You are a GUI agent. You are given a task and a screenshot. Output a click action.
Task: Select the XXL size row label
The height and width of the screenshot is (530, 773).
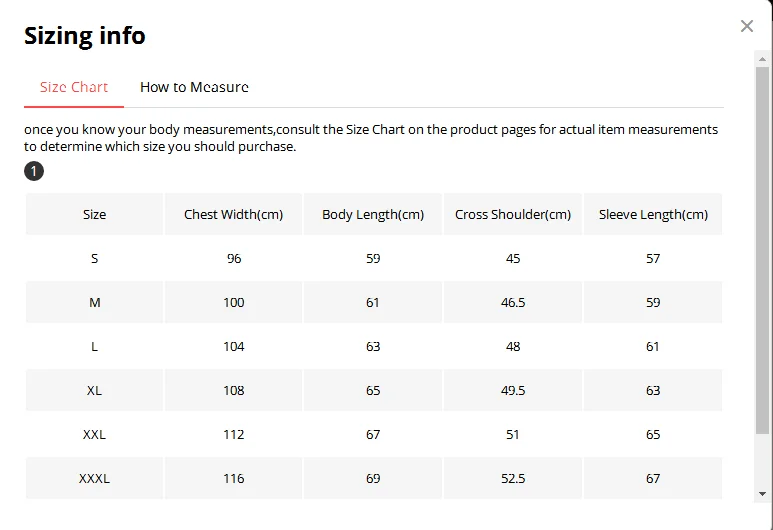click(x=95, y=434)
